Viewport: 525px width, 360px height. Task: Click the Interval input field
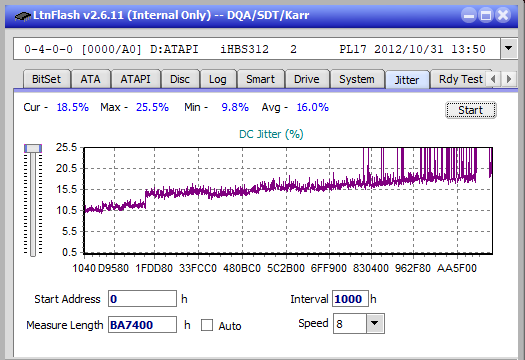pos(350,299)
